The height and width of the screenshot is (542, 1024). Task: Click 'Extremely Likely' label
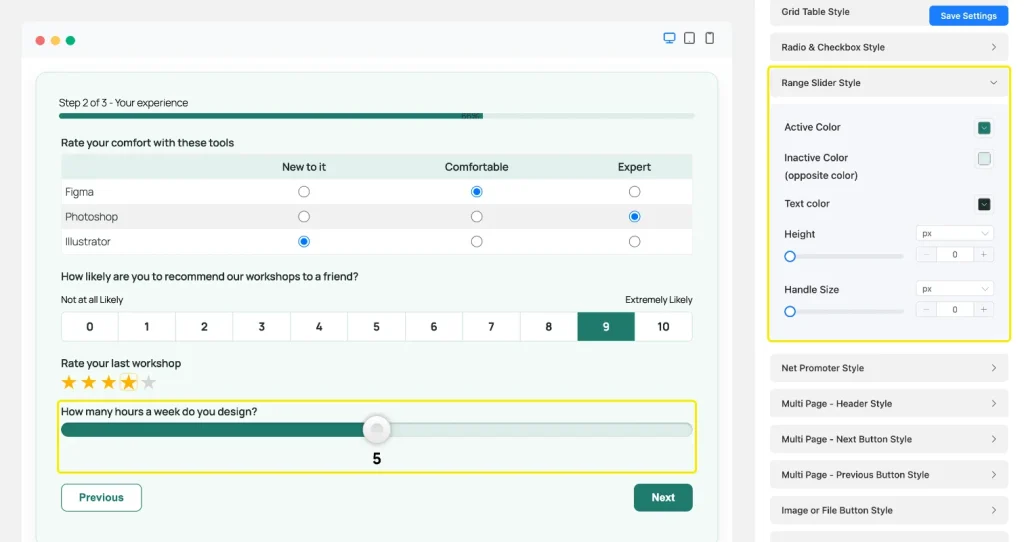coord(658,300)
